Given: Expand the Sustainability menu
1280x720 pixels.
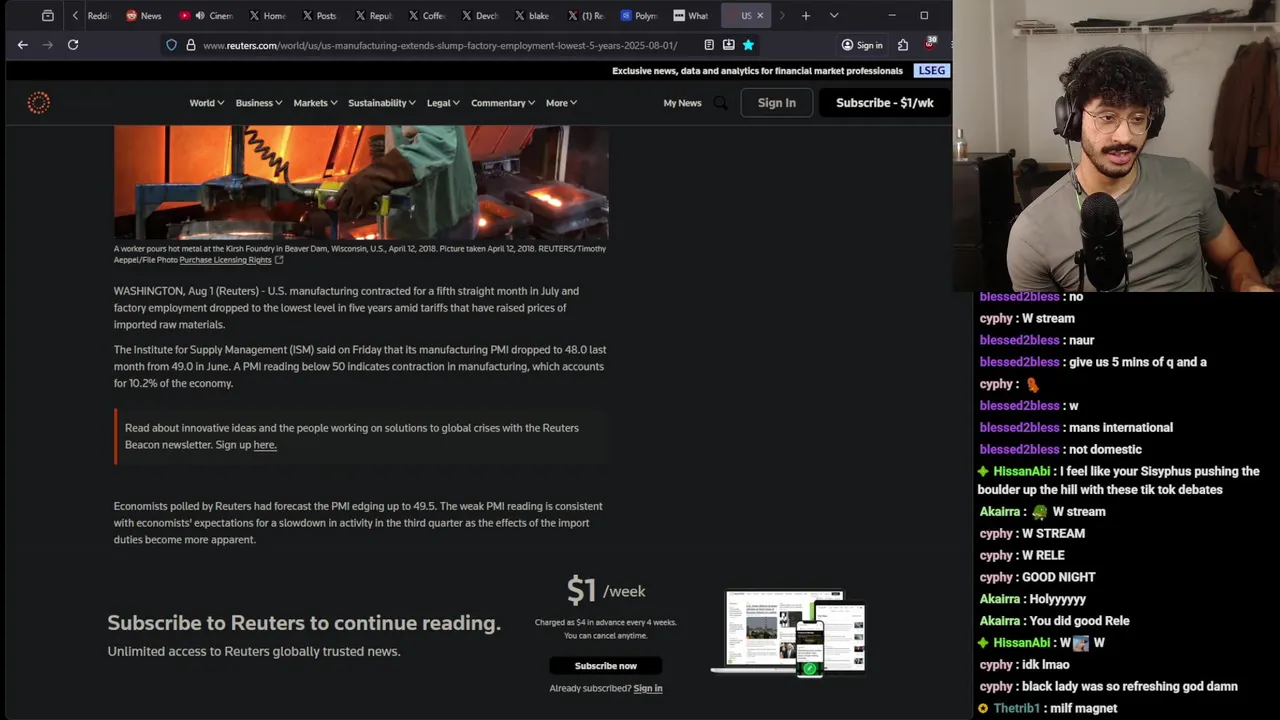Looking at the screenshot, I should click(382, 103).
